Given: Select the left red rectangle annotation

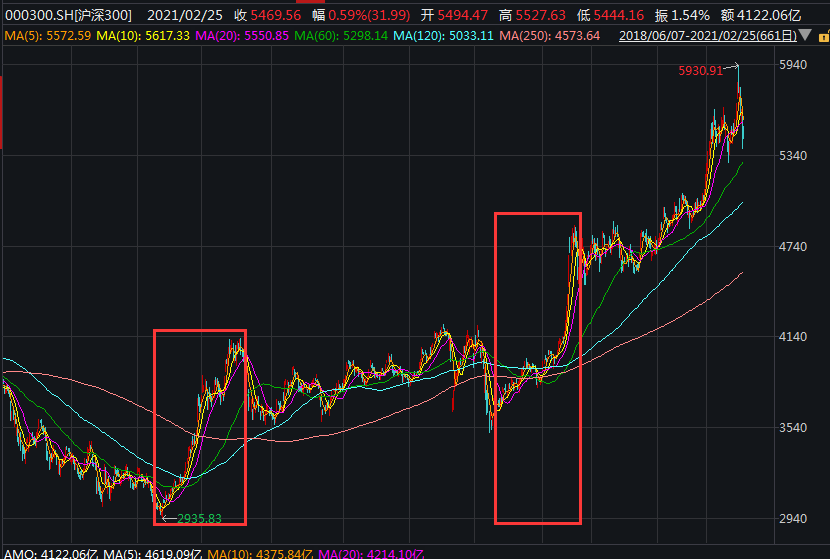Looking at the screenshot, I should (x=154, y=426).
